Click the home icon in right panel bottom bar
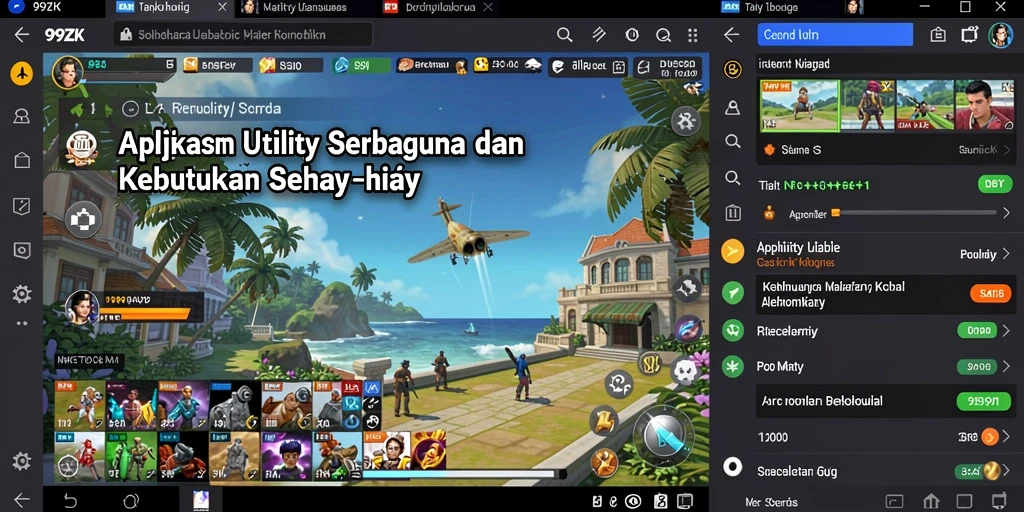1024x512 pixels. (x=931, y=502)
